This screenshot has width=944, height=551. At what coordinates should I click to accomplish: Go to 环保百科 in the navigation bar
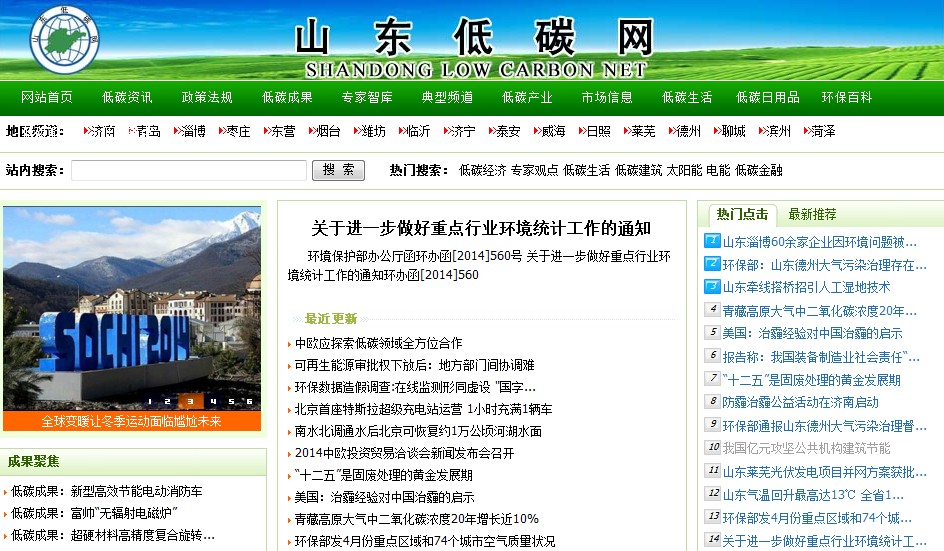point(847,97)
